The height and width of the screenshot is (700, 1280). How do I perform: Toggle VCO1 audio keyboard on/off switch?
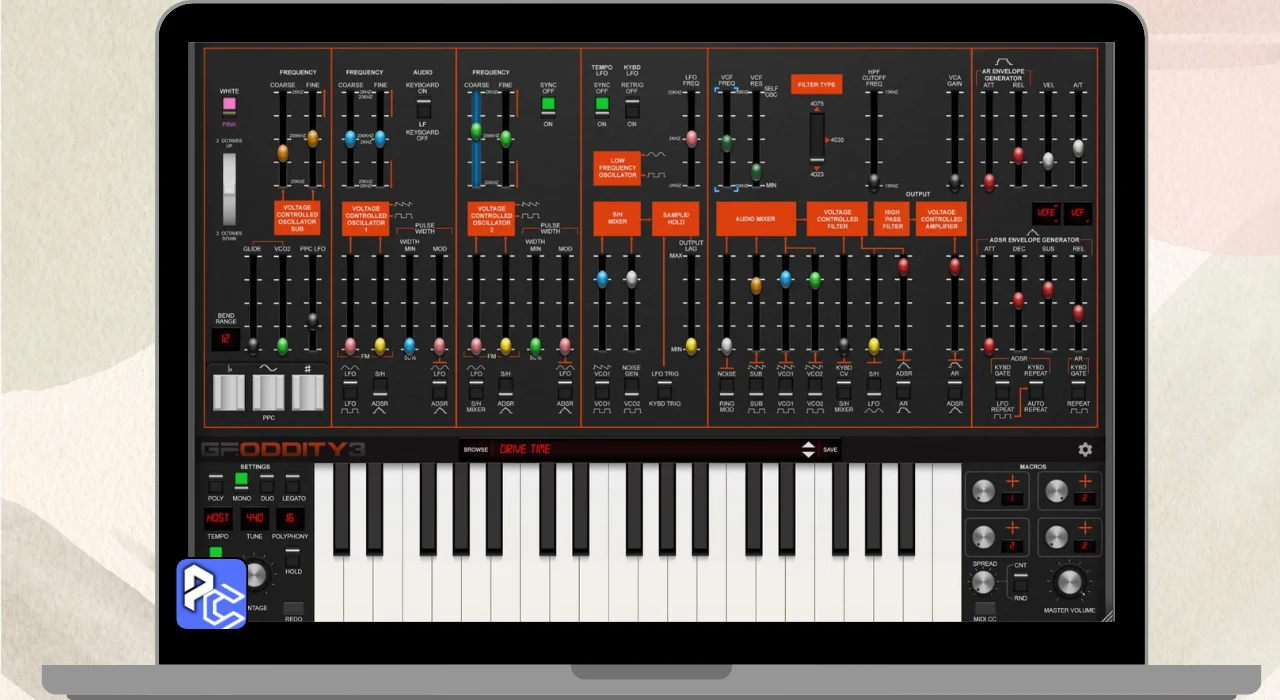point(423,110)
